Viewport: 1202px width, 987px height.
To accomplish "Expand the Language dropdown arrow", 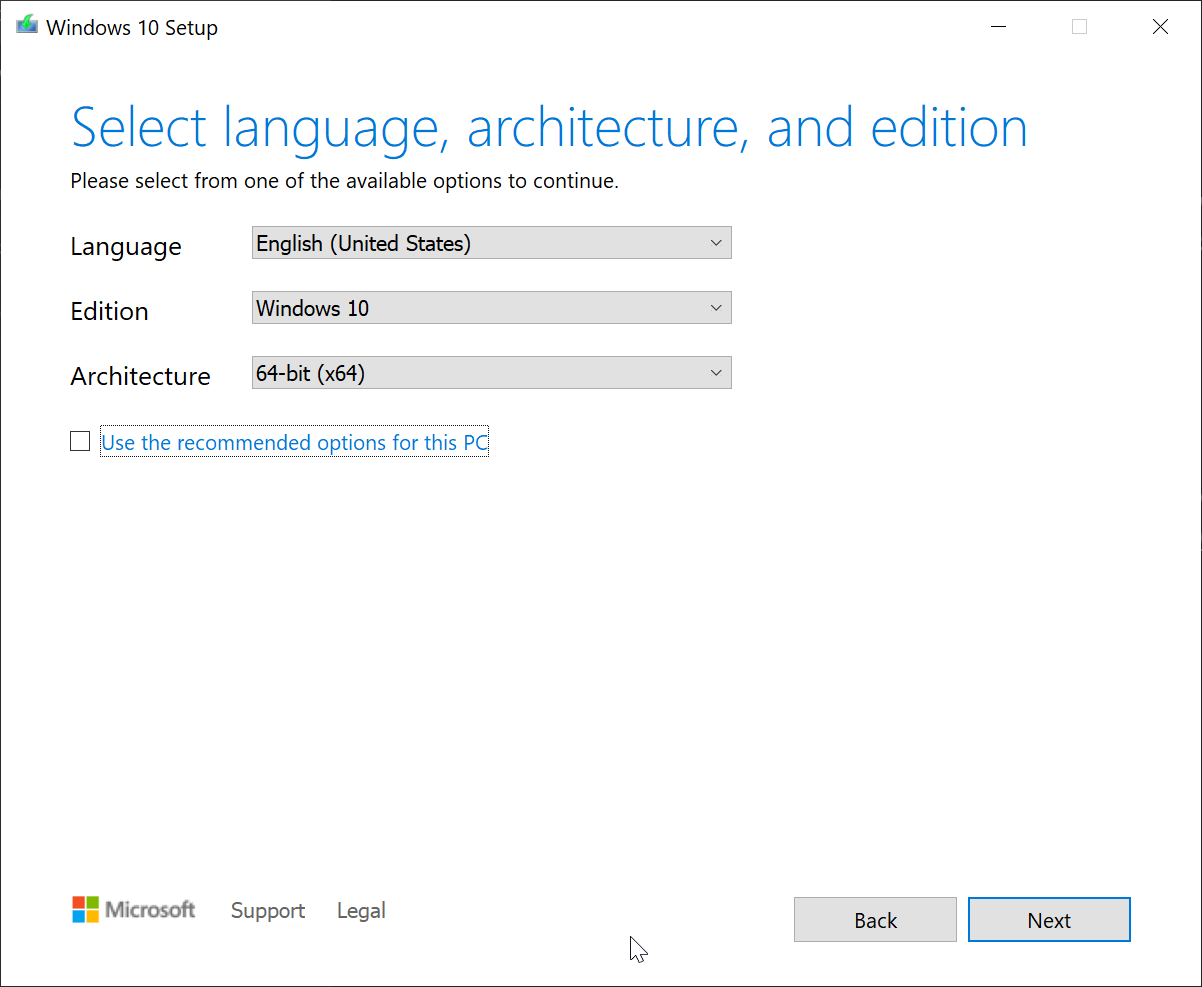I will point(715,243).
